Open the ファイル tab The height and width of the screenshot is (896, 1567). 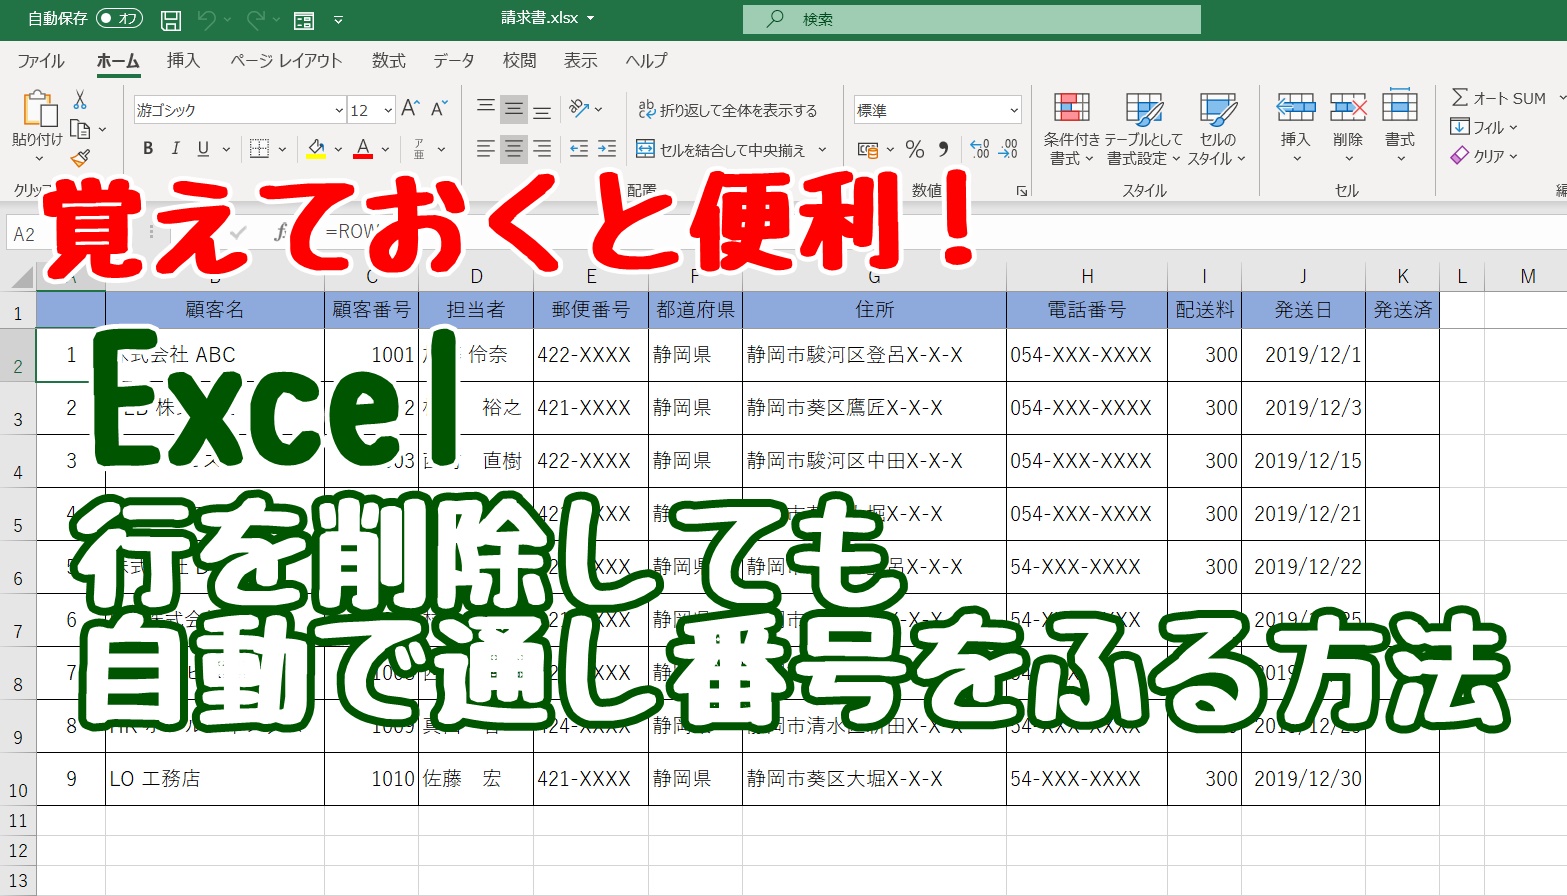pos(41,60)
